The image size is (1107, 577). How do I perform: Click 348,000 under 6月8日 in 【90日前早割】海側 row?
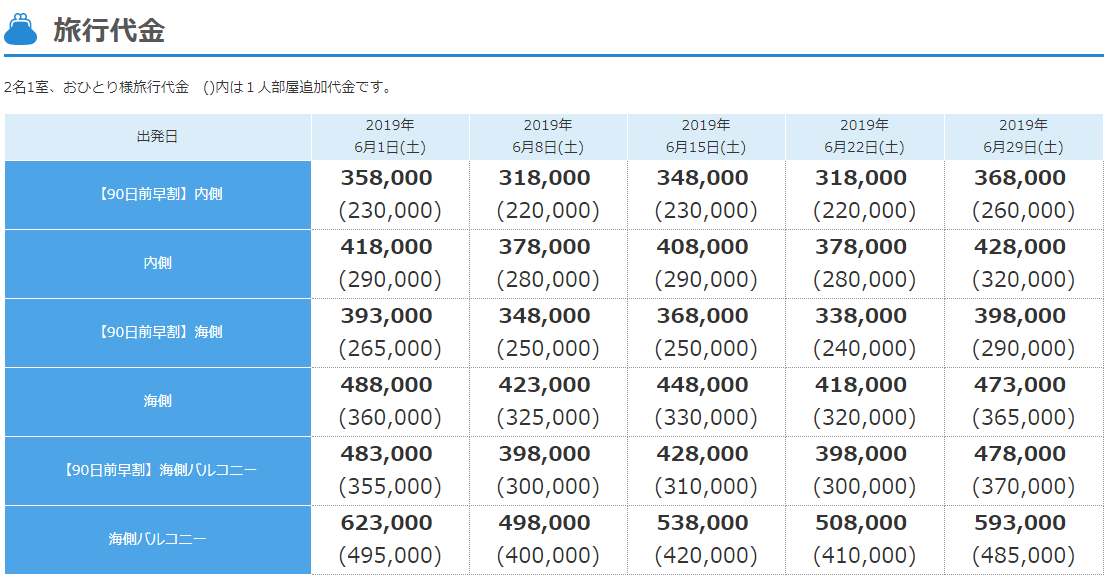544,316
